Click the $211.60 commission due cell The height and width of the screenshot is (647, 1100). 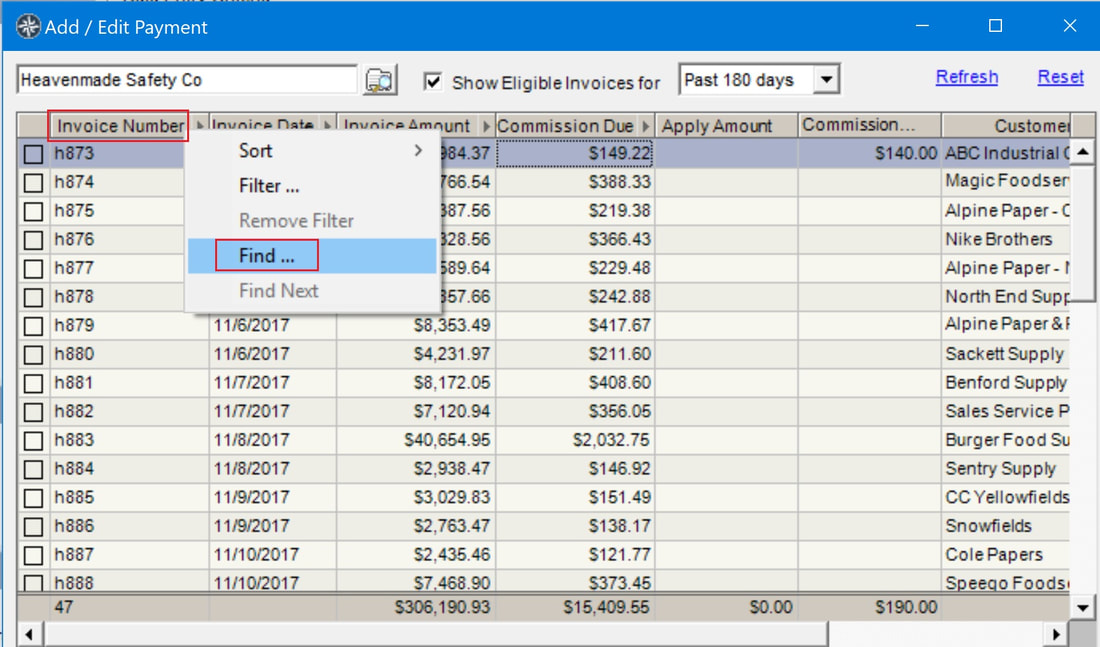(575, 354)
